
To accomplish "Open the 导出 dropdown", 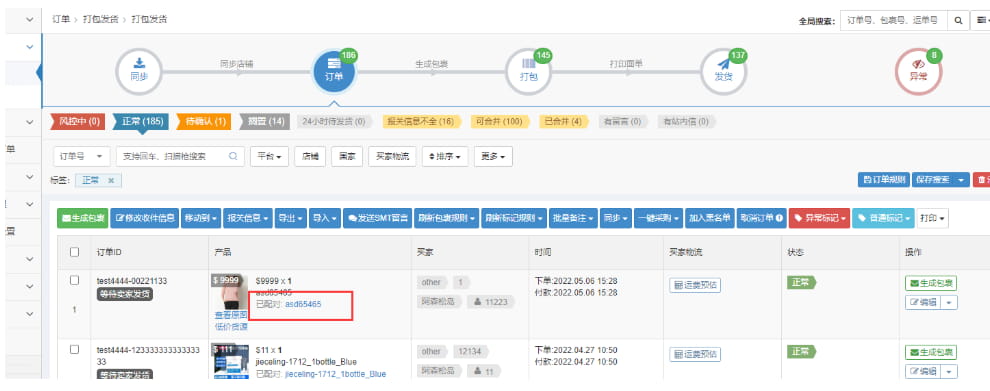I will pyautogui.click(x=291, y=218).
